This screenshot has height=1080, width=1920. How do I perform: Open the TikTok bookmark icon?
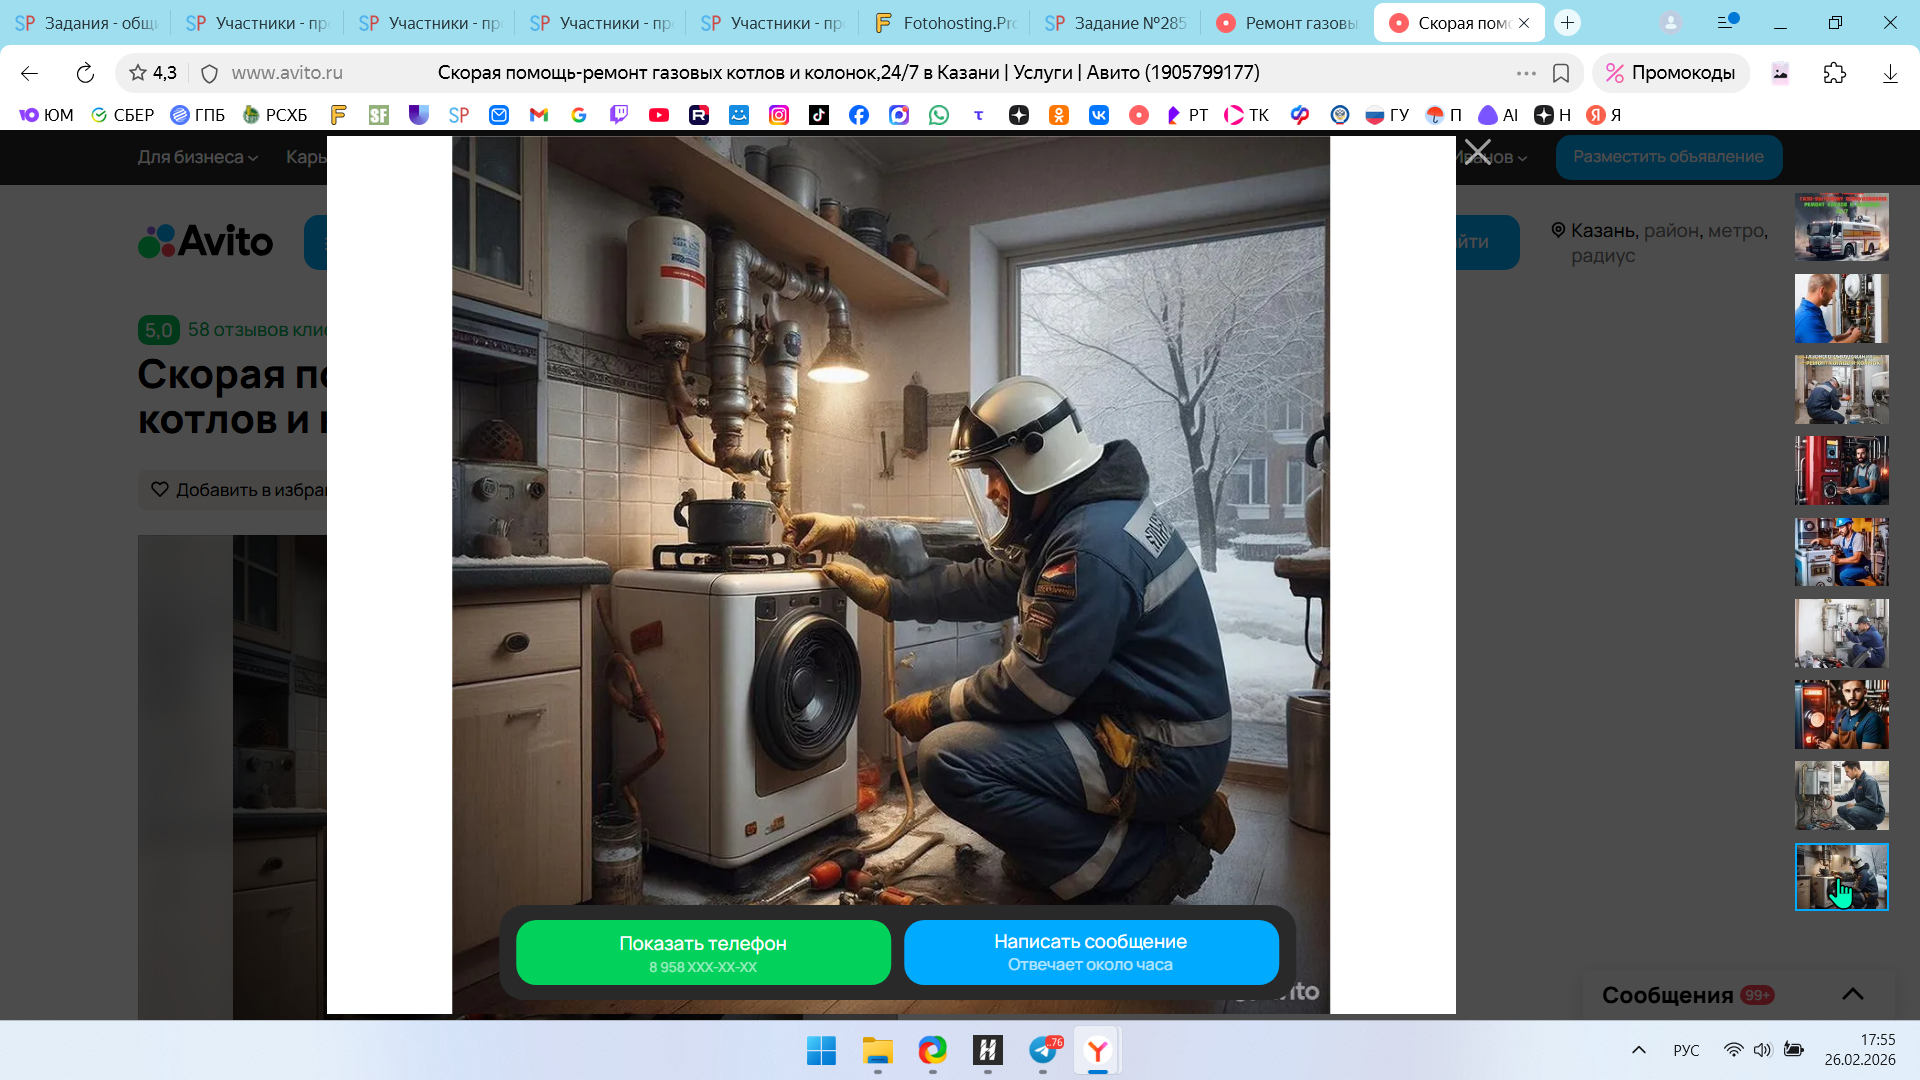tap(818, 115)
